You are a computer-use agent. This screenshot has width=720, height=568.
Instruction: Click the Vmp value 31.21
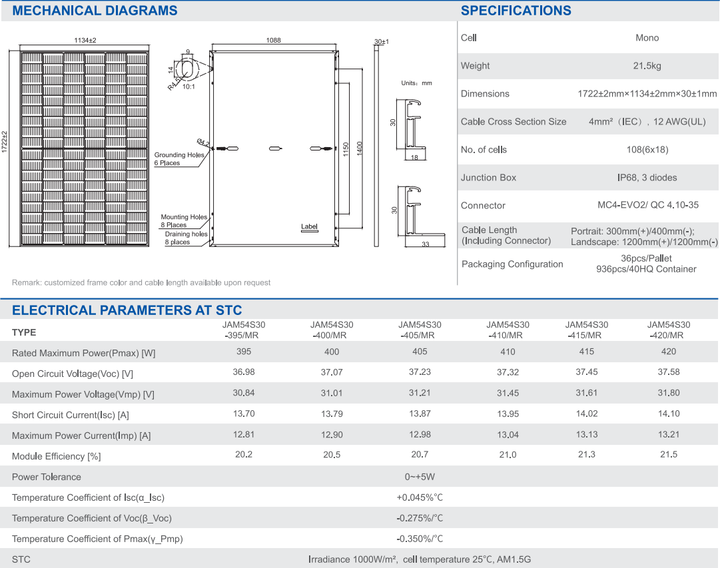(x=420, y=393)
